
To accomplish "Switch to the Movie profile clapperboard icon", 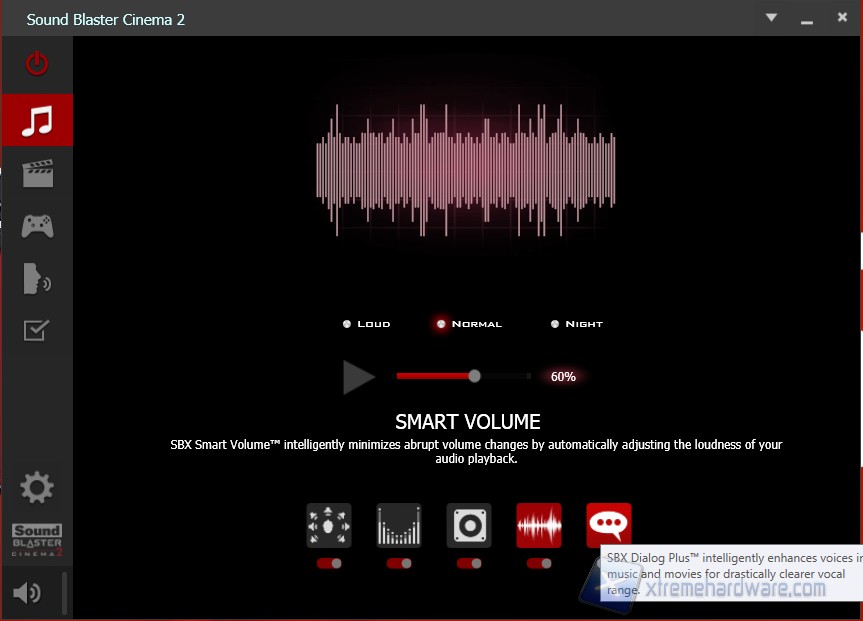I will point(37,174).
